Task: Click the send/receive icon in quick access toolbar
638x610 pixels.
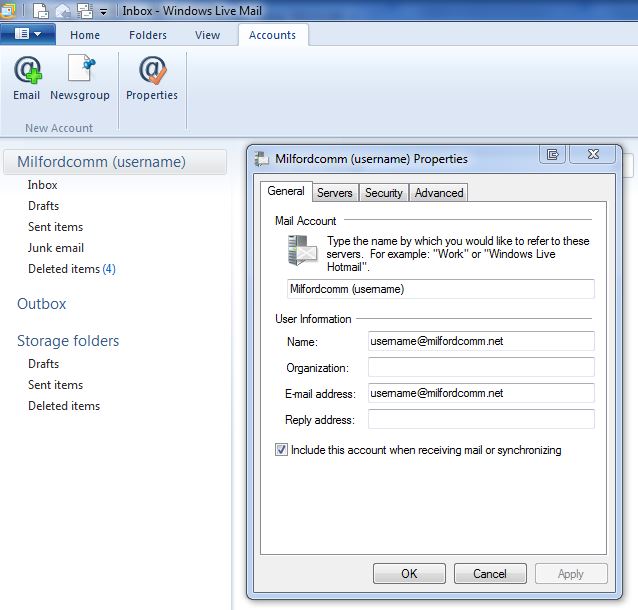Action: [85, 11]
